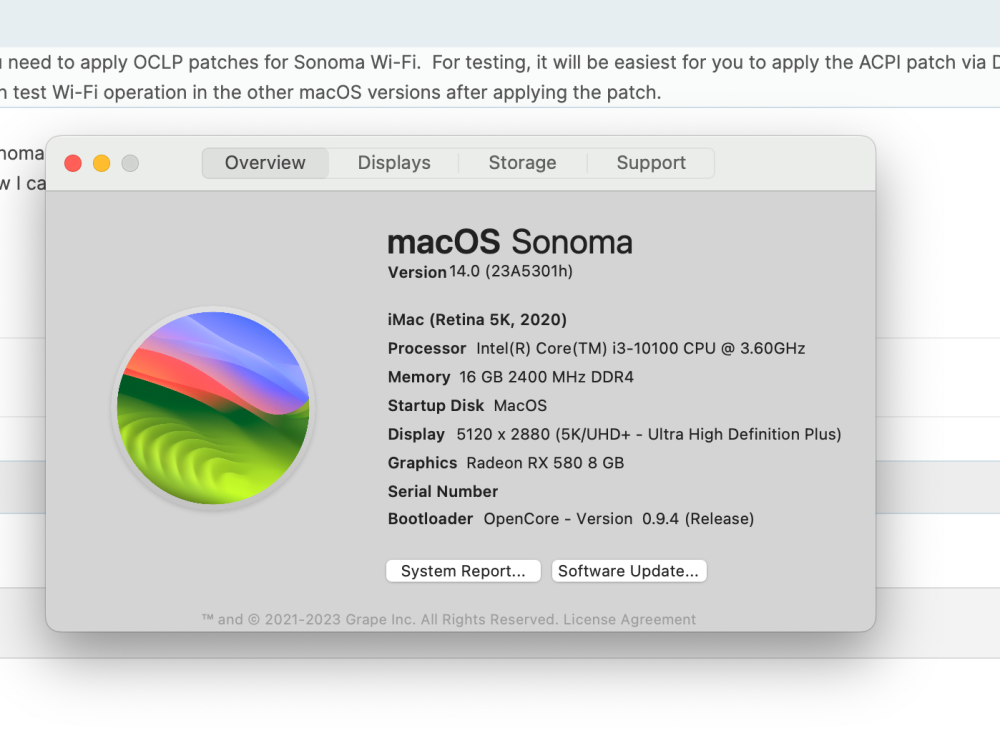Open the Support tab

[651, 163]
